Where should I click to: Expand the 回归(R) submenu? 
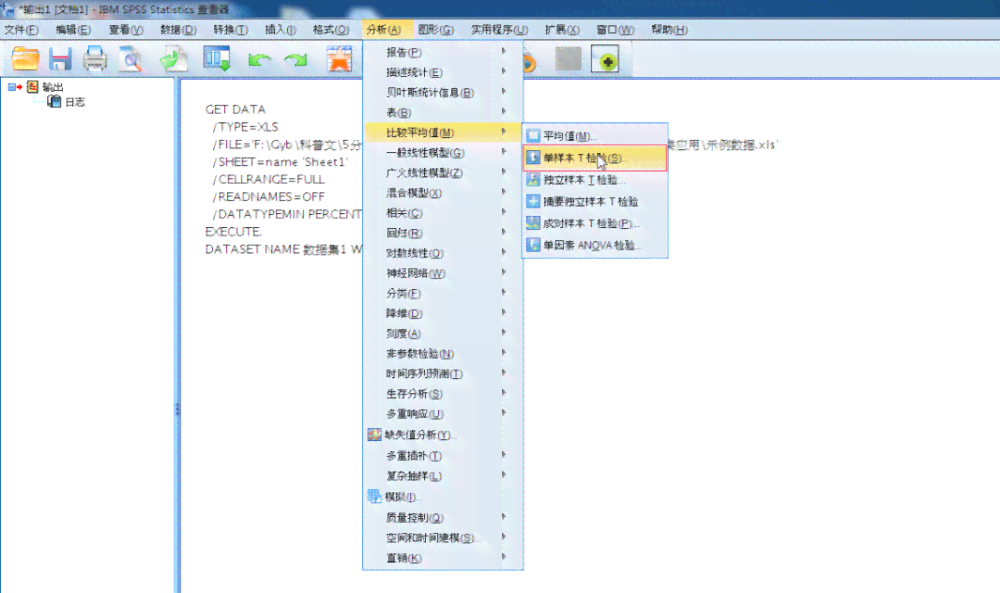[443, 233]
